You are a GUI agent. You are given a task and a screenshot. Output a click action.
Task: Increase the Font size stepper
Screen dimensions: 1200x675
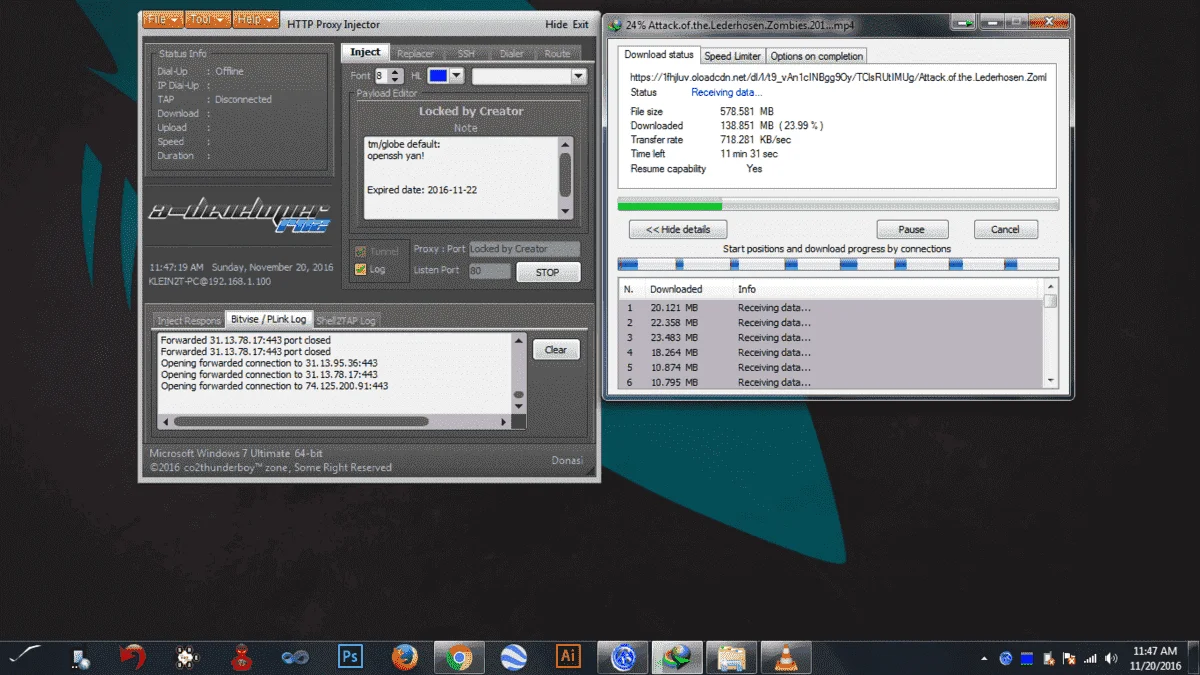(x=397, y=72)
